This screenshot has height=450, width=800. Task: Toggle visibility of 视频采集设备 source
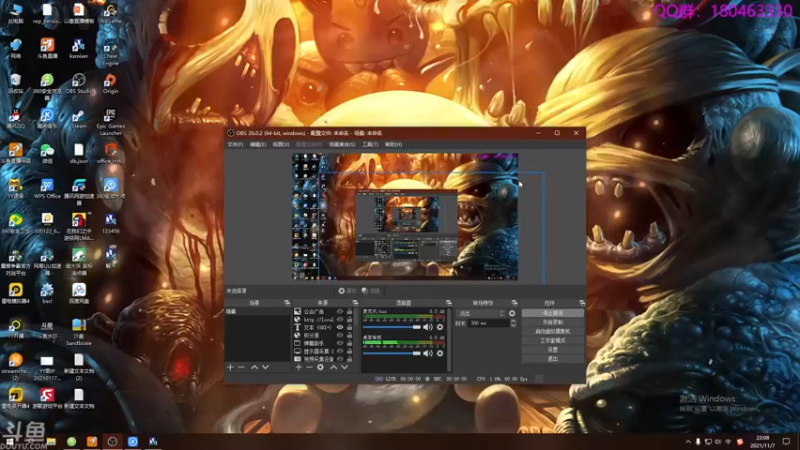tap(340, 359)
